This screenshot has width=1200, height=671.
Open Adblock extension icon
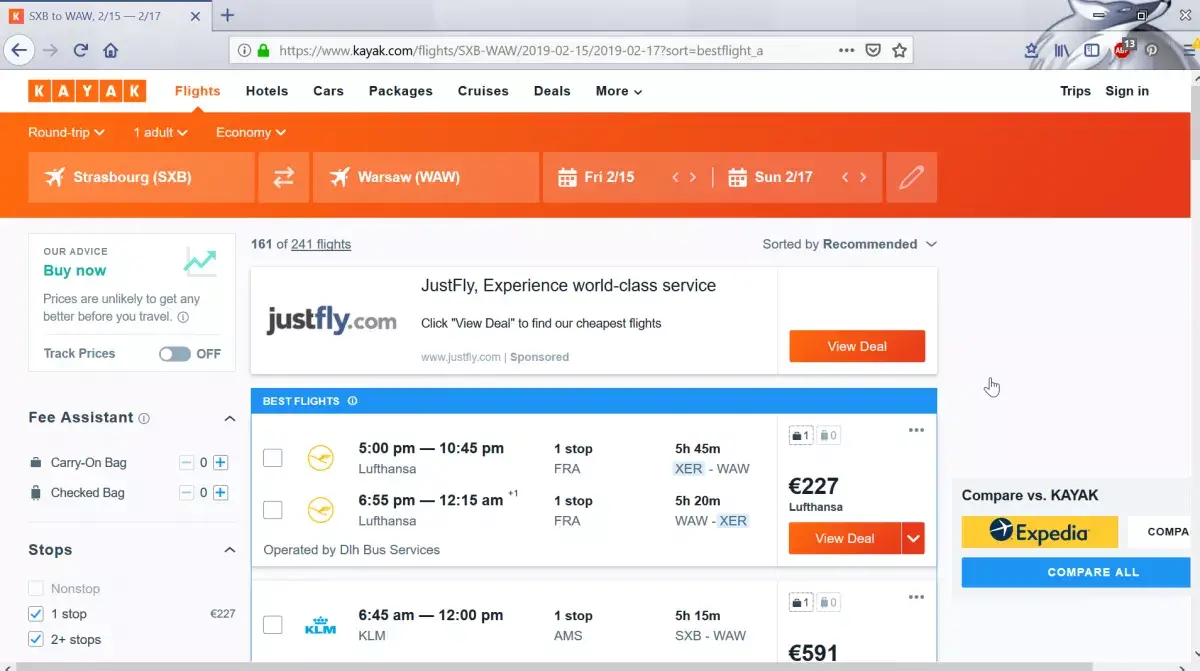(1122, 50)
